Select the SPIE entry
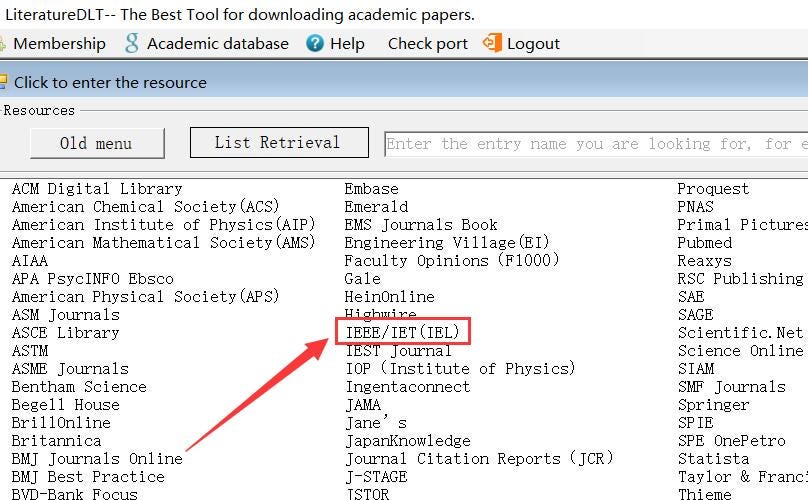Viewport: 808px width, 500px height. click(696, 423)
